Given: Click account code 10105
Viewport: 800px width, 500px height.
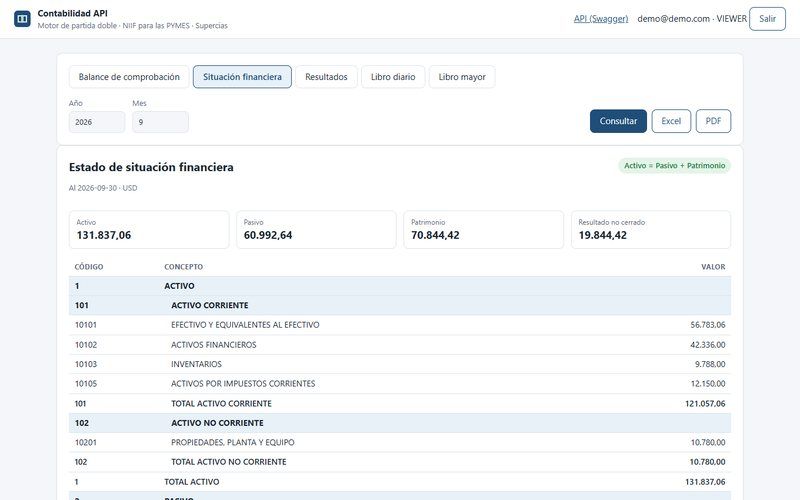Looking at the screenshot, I should point(86,384).
